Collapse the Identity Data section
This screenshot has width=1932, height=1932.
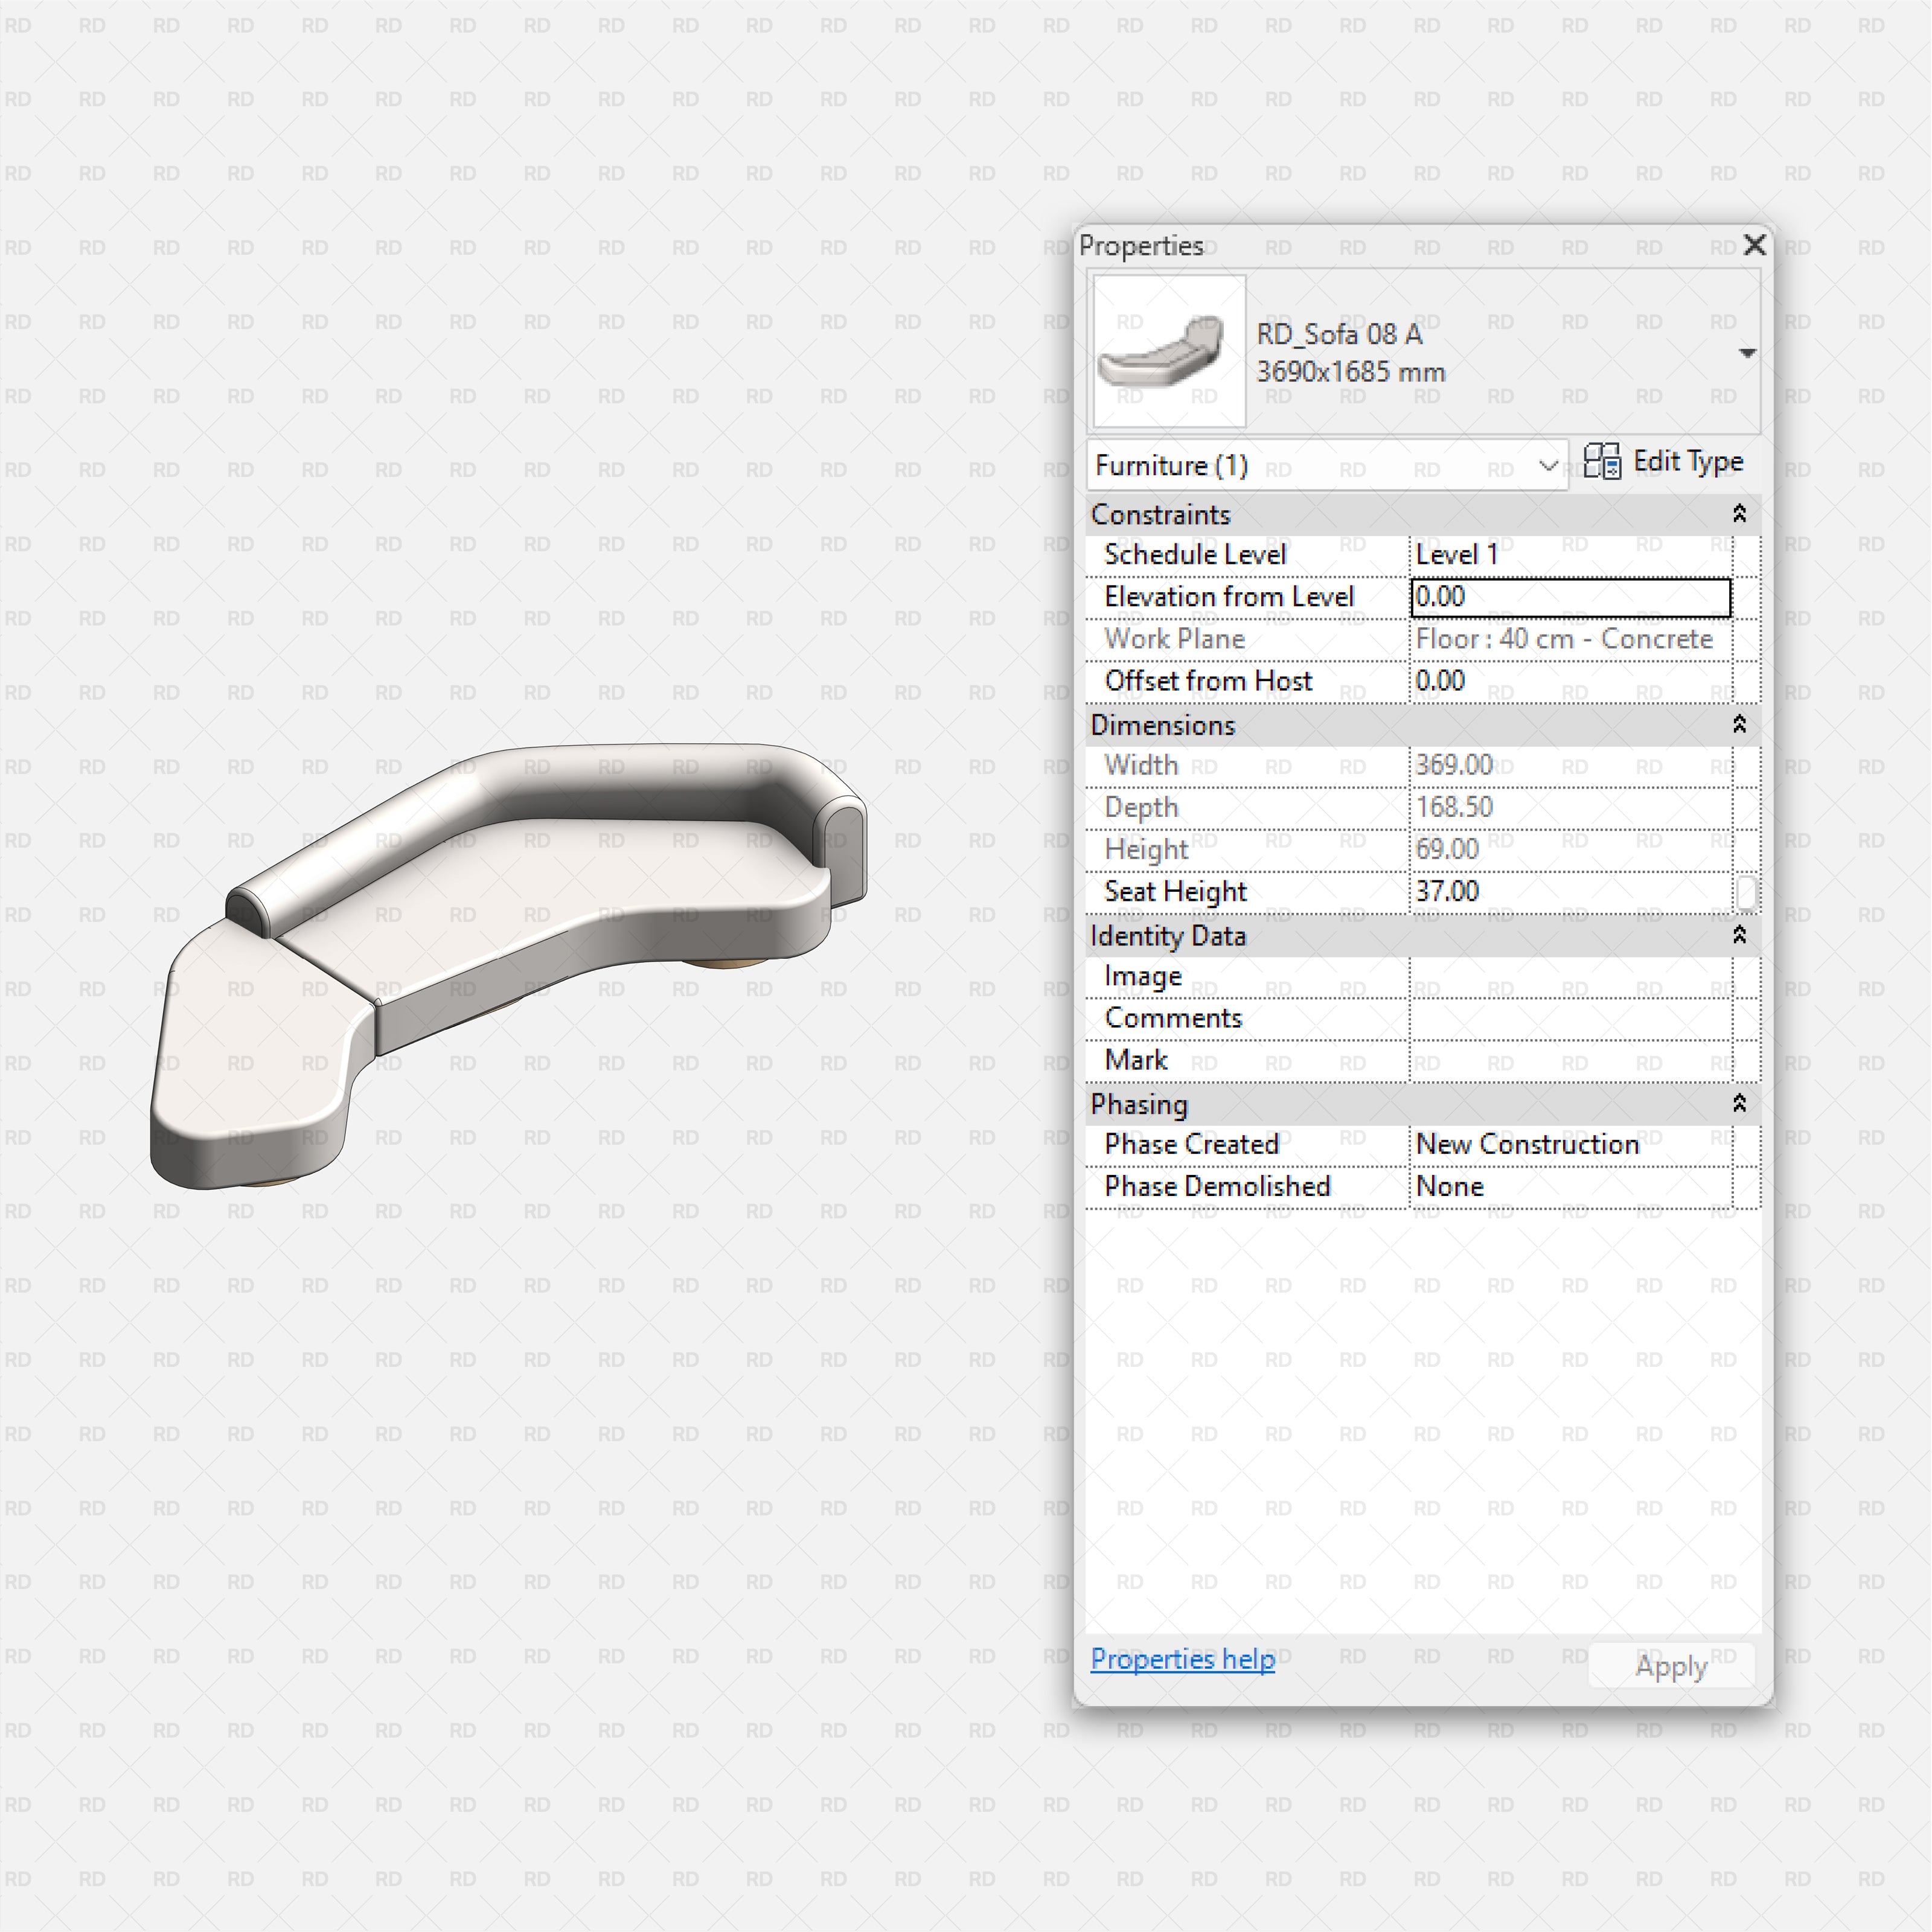1739,935
